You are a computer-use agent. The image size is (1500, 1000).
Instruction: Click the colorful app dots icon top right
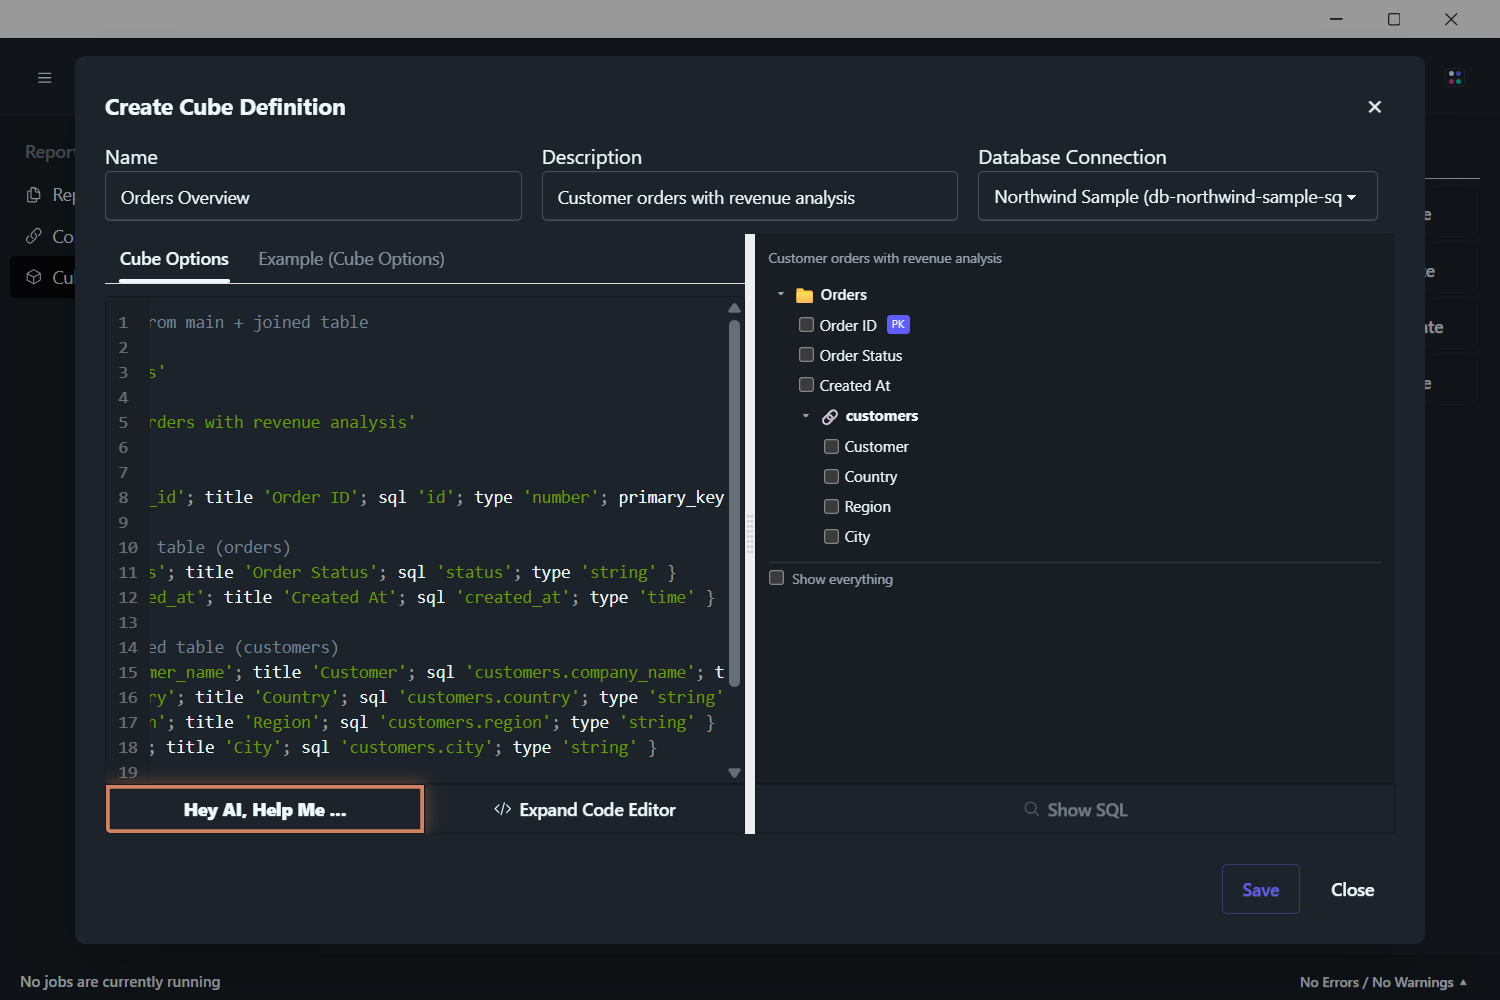click(1455, 78)
